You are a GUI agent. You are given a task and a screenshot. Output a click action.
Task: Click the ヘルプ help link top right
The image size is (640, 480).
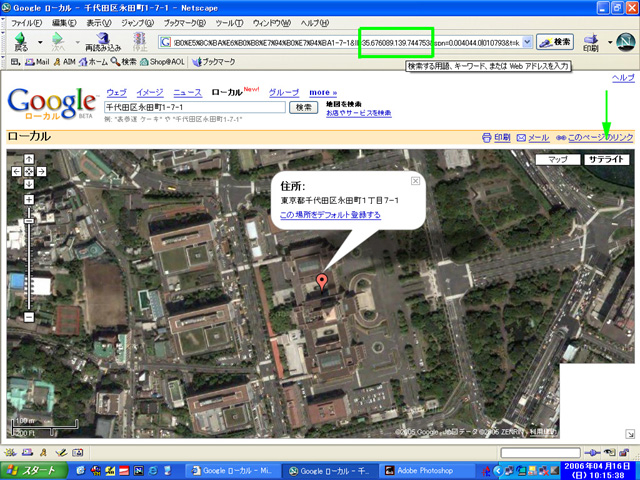click(623, 78)
